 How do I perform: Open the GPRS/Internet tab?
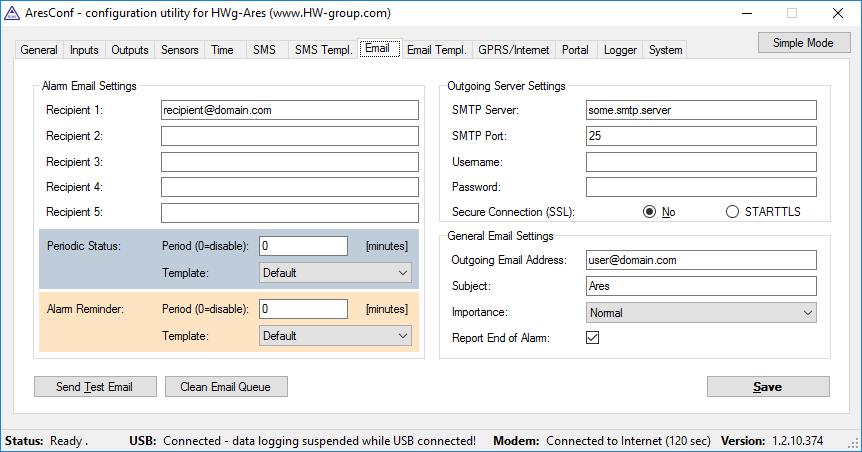point(513,50)
